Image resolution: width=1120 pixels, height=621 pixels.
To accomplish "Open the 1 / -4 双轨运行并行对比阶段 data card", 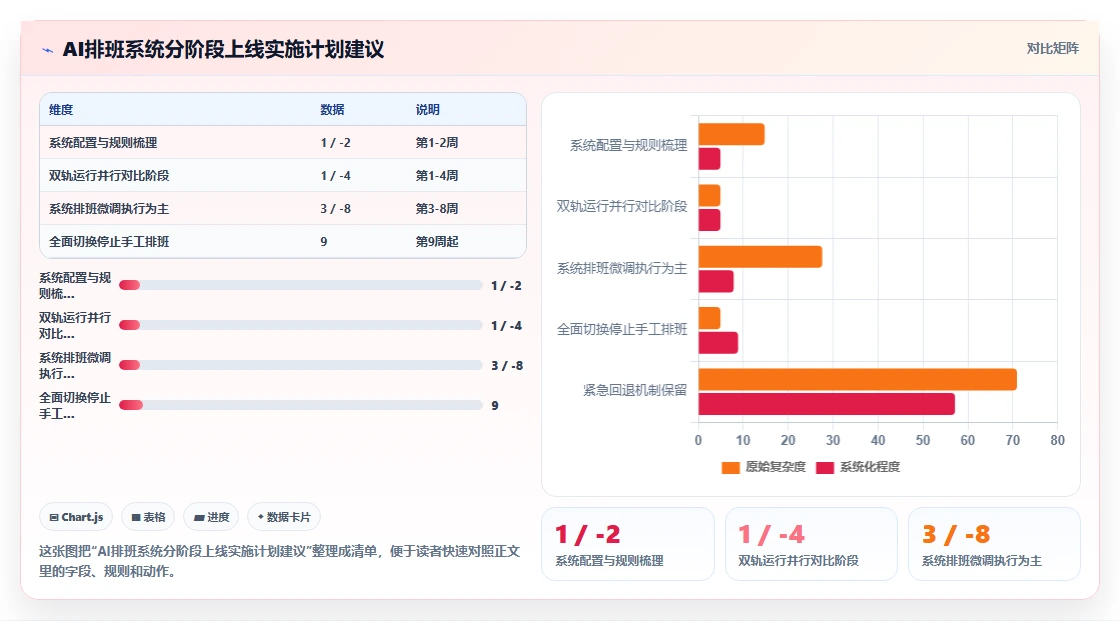I will [811, 544].
